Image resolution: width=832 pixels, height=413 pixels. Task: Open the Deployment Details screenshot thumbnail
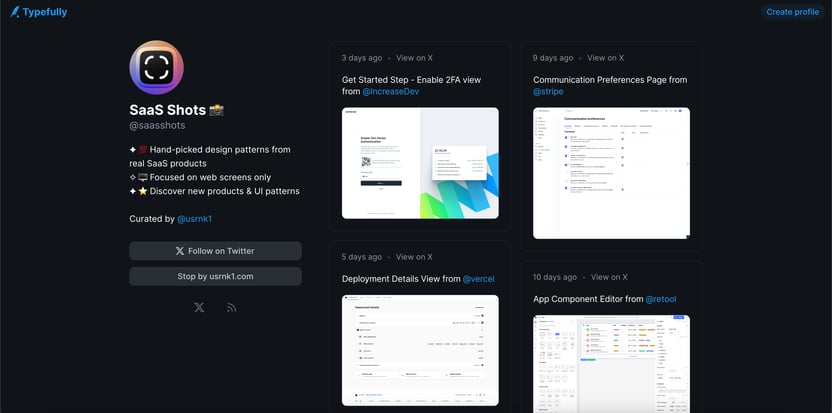(x=420, y=350)
